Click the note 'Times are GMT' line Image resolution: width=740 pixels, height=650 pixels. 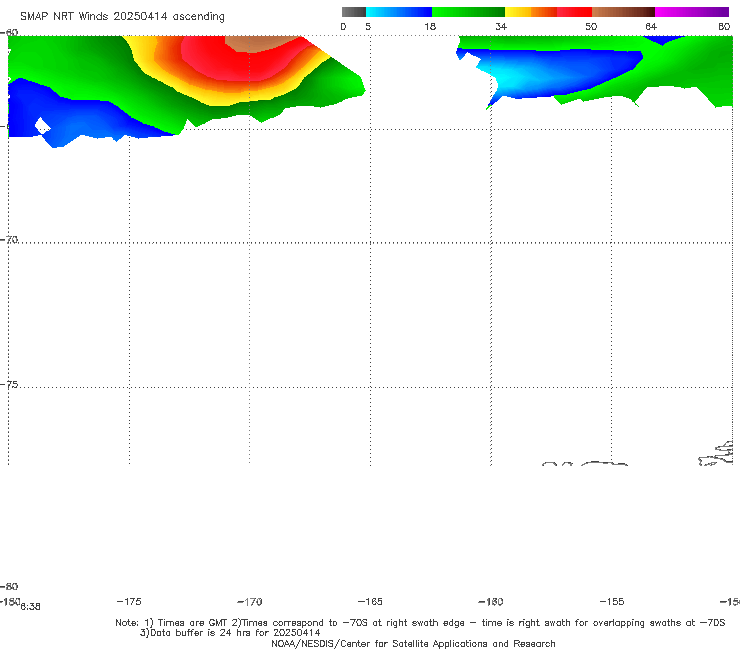point(420,623)
